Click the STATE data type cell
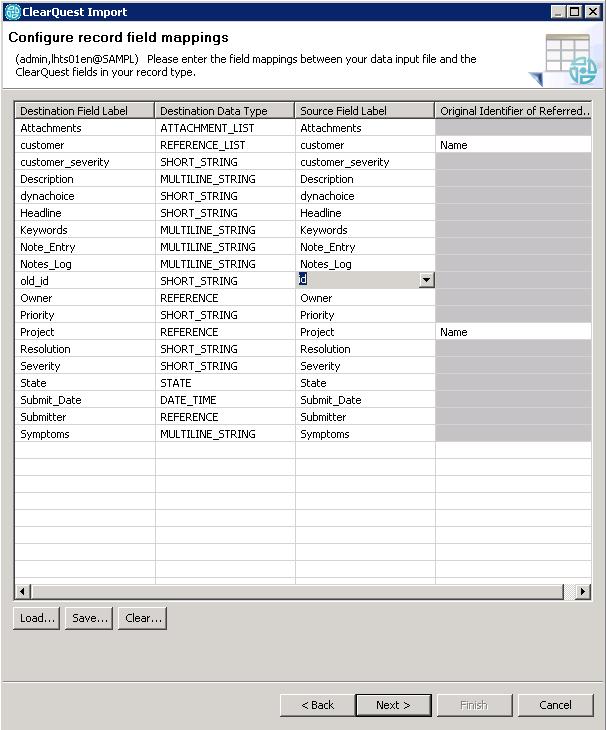This screenshot has width=606, height=730. click(225, 383)
